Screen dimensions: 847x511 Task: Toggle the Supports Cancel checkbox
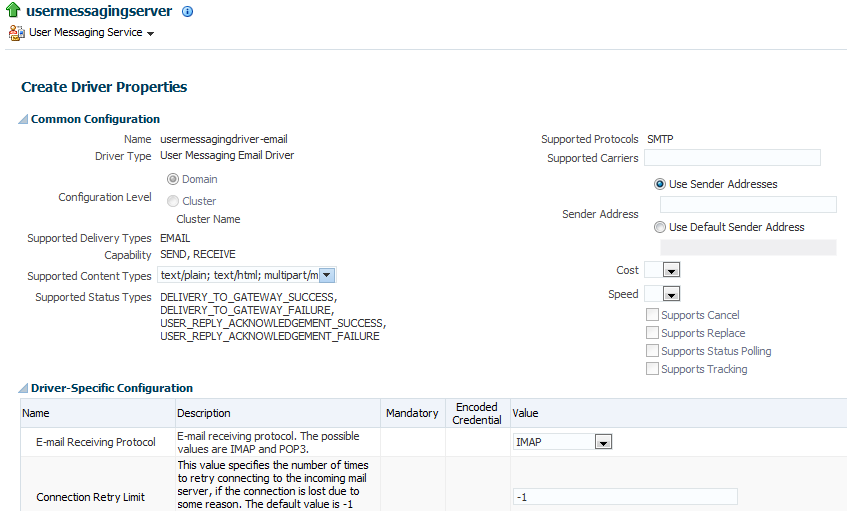coord(652,315)
